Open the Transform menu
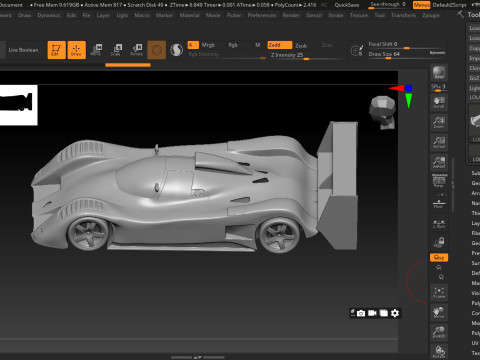Image resolution: width=480 pixels, height=360 pixels. pyautogui.click(x=403, y=15)
